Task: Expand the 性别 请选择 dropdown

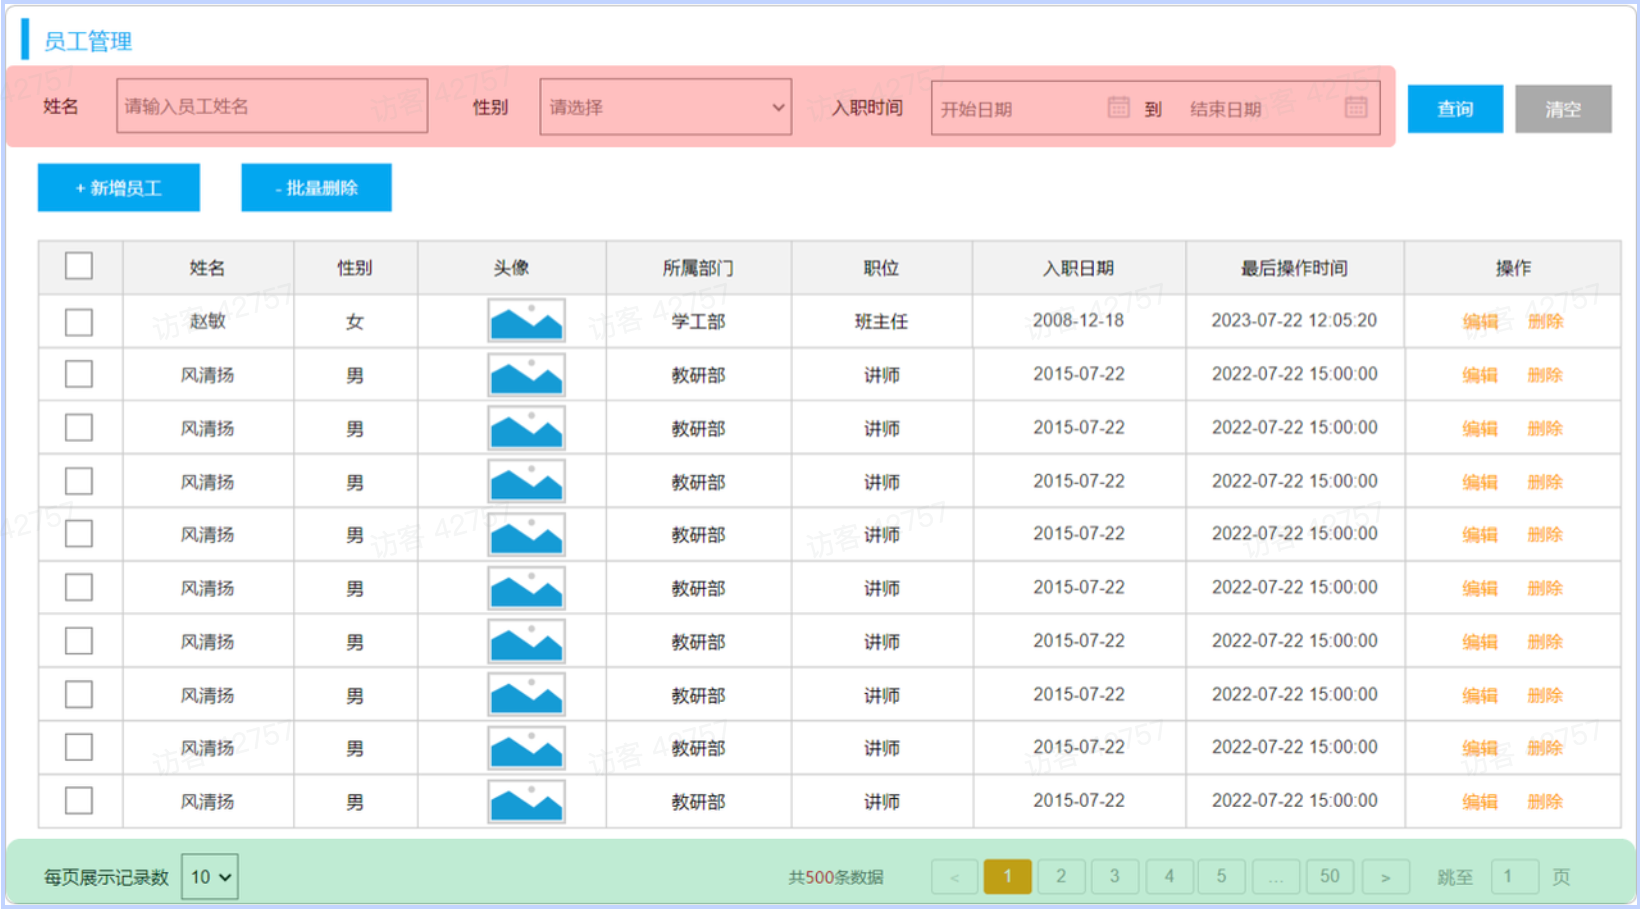Action: [x=665, y=107]
